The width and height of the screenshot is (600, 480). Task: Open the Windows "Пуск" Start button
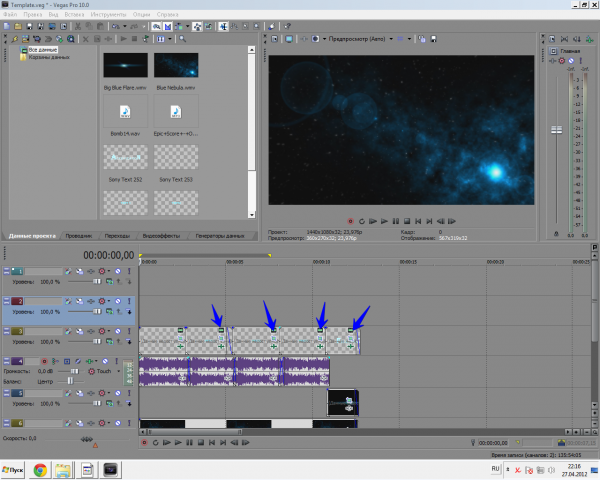pos(15,468)
